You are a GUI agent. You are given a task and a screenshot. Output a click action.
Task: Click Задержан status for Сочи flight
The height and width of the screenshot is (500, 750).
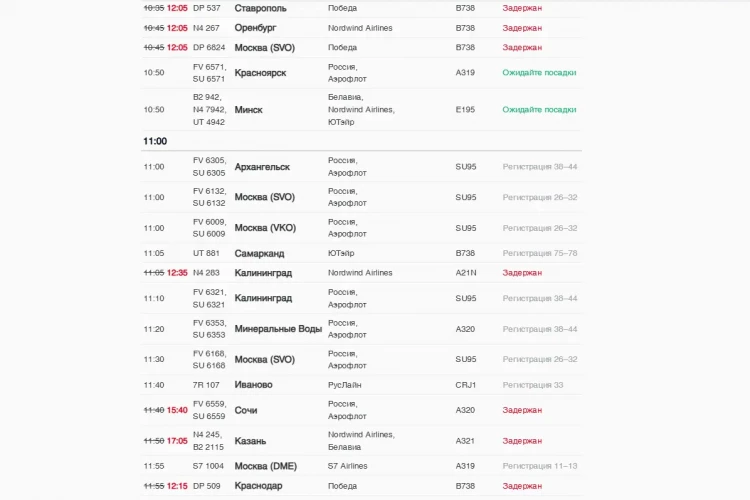pos(522,410)
